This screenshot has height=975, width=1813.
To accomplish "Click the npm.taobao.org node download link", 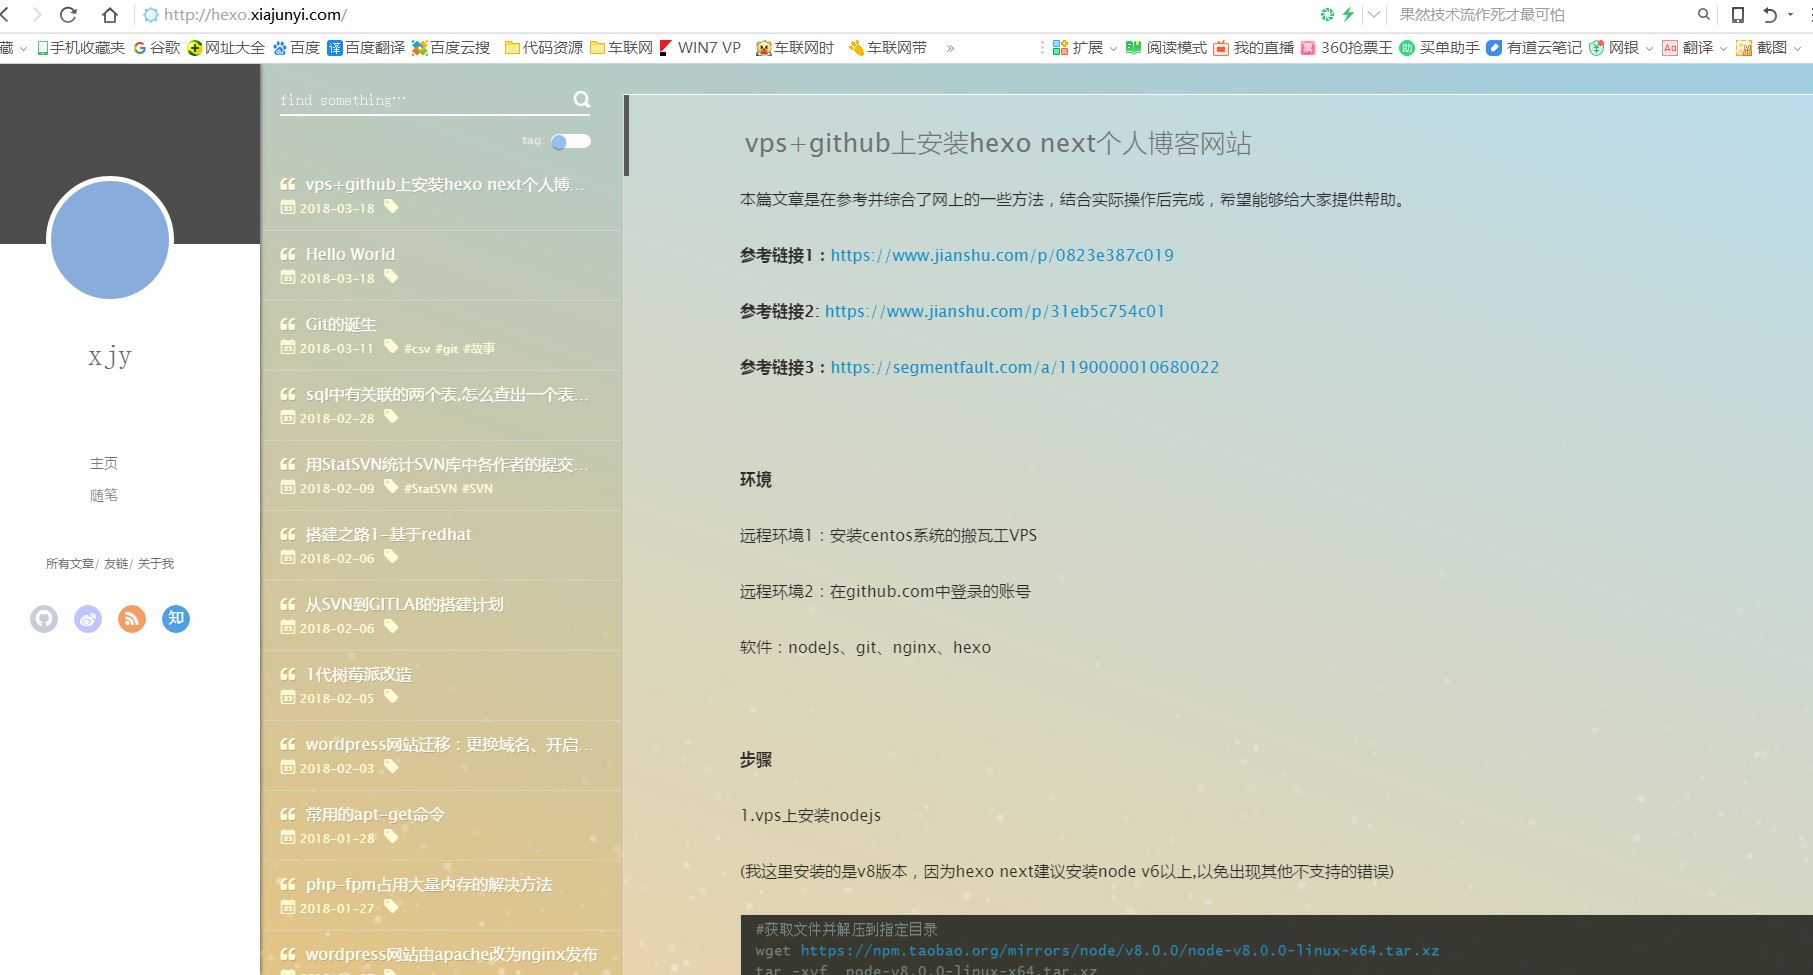I will 1120,950.
